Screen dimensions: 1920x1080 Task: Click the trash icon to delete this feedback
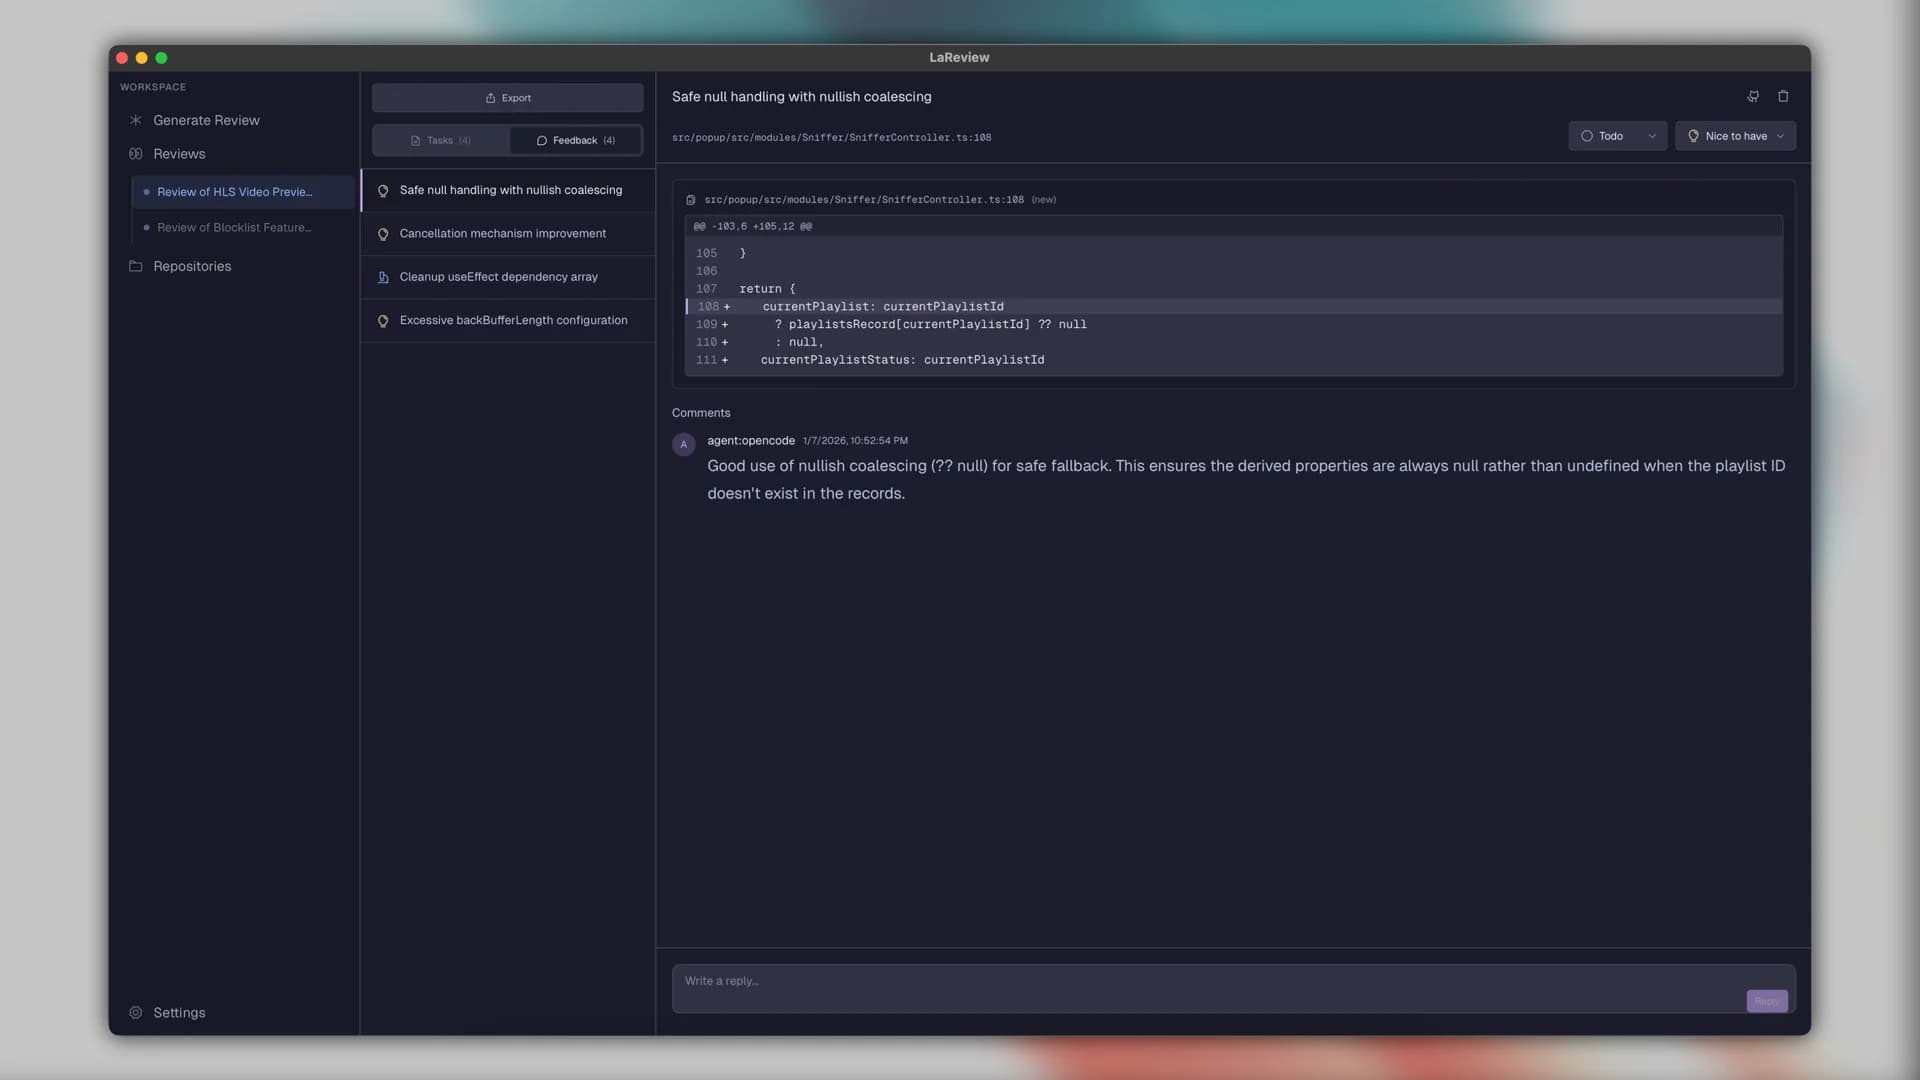click(x=1783, y=96)
